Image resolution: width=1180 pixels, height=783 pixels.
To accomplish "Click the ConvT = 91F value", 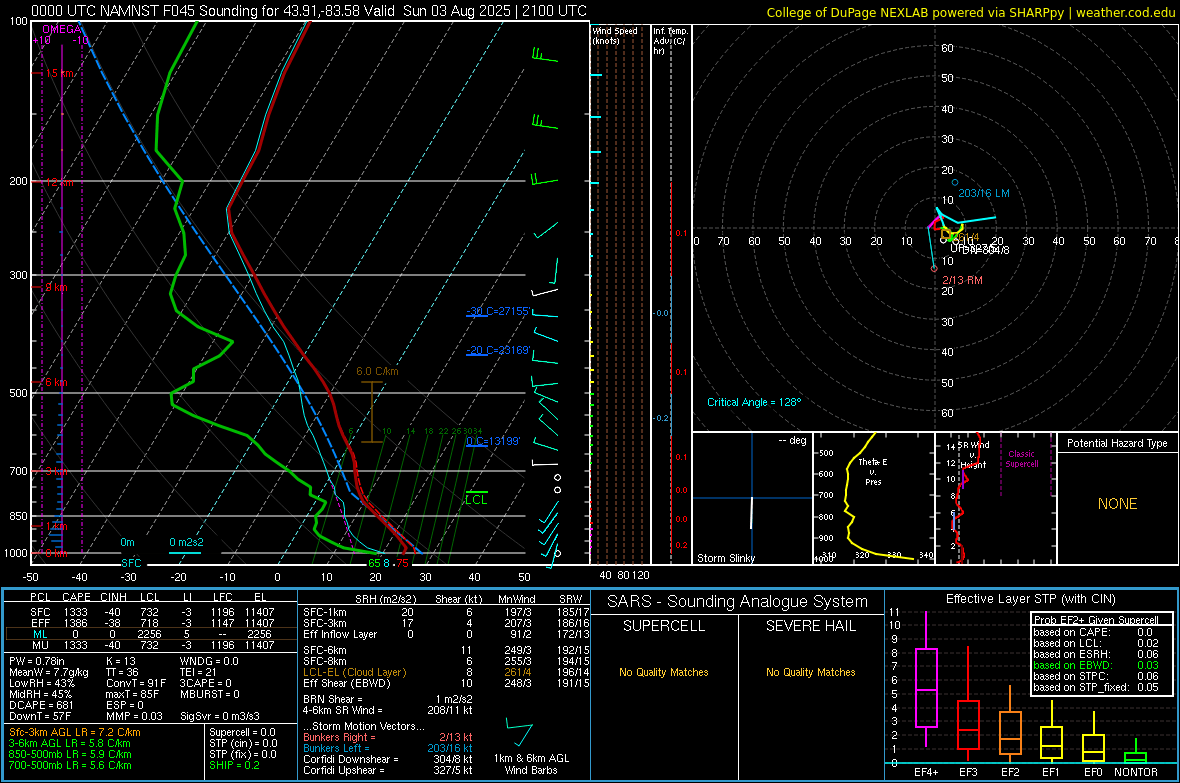I will [x=136, y=683].
